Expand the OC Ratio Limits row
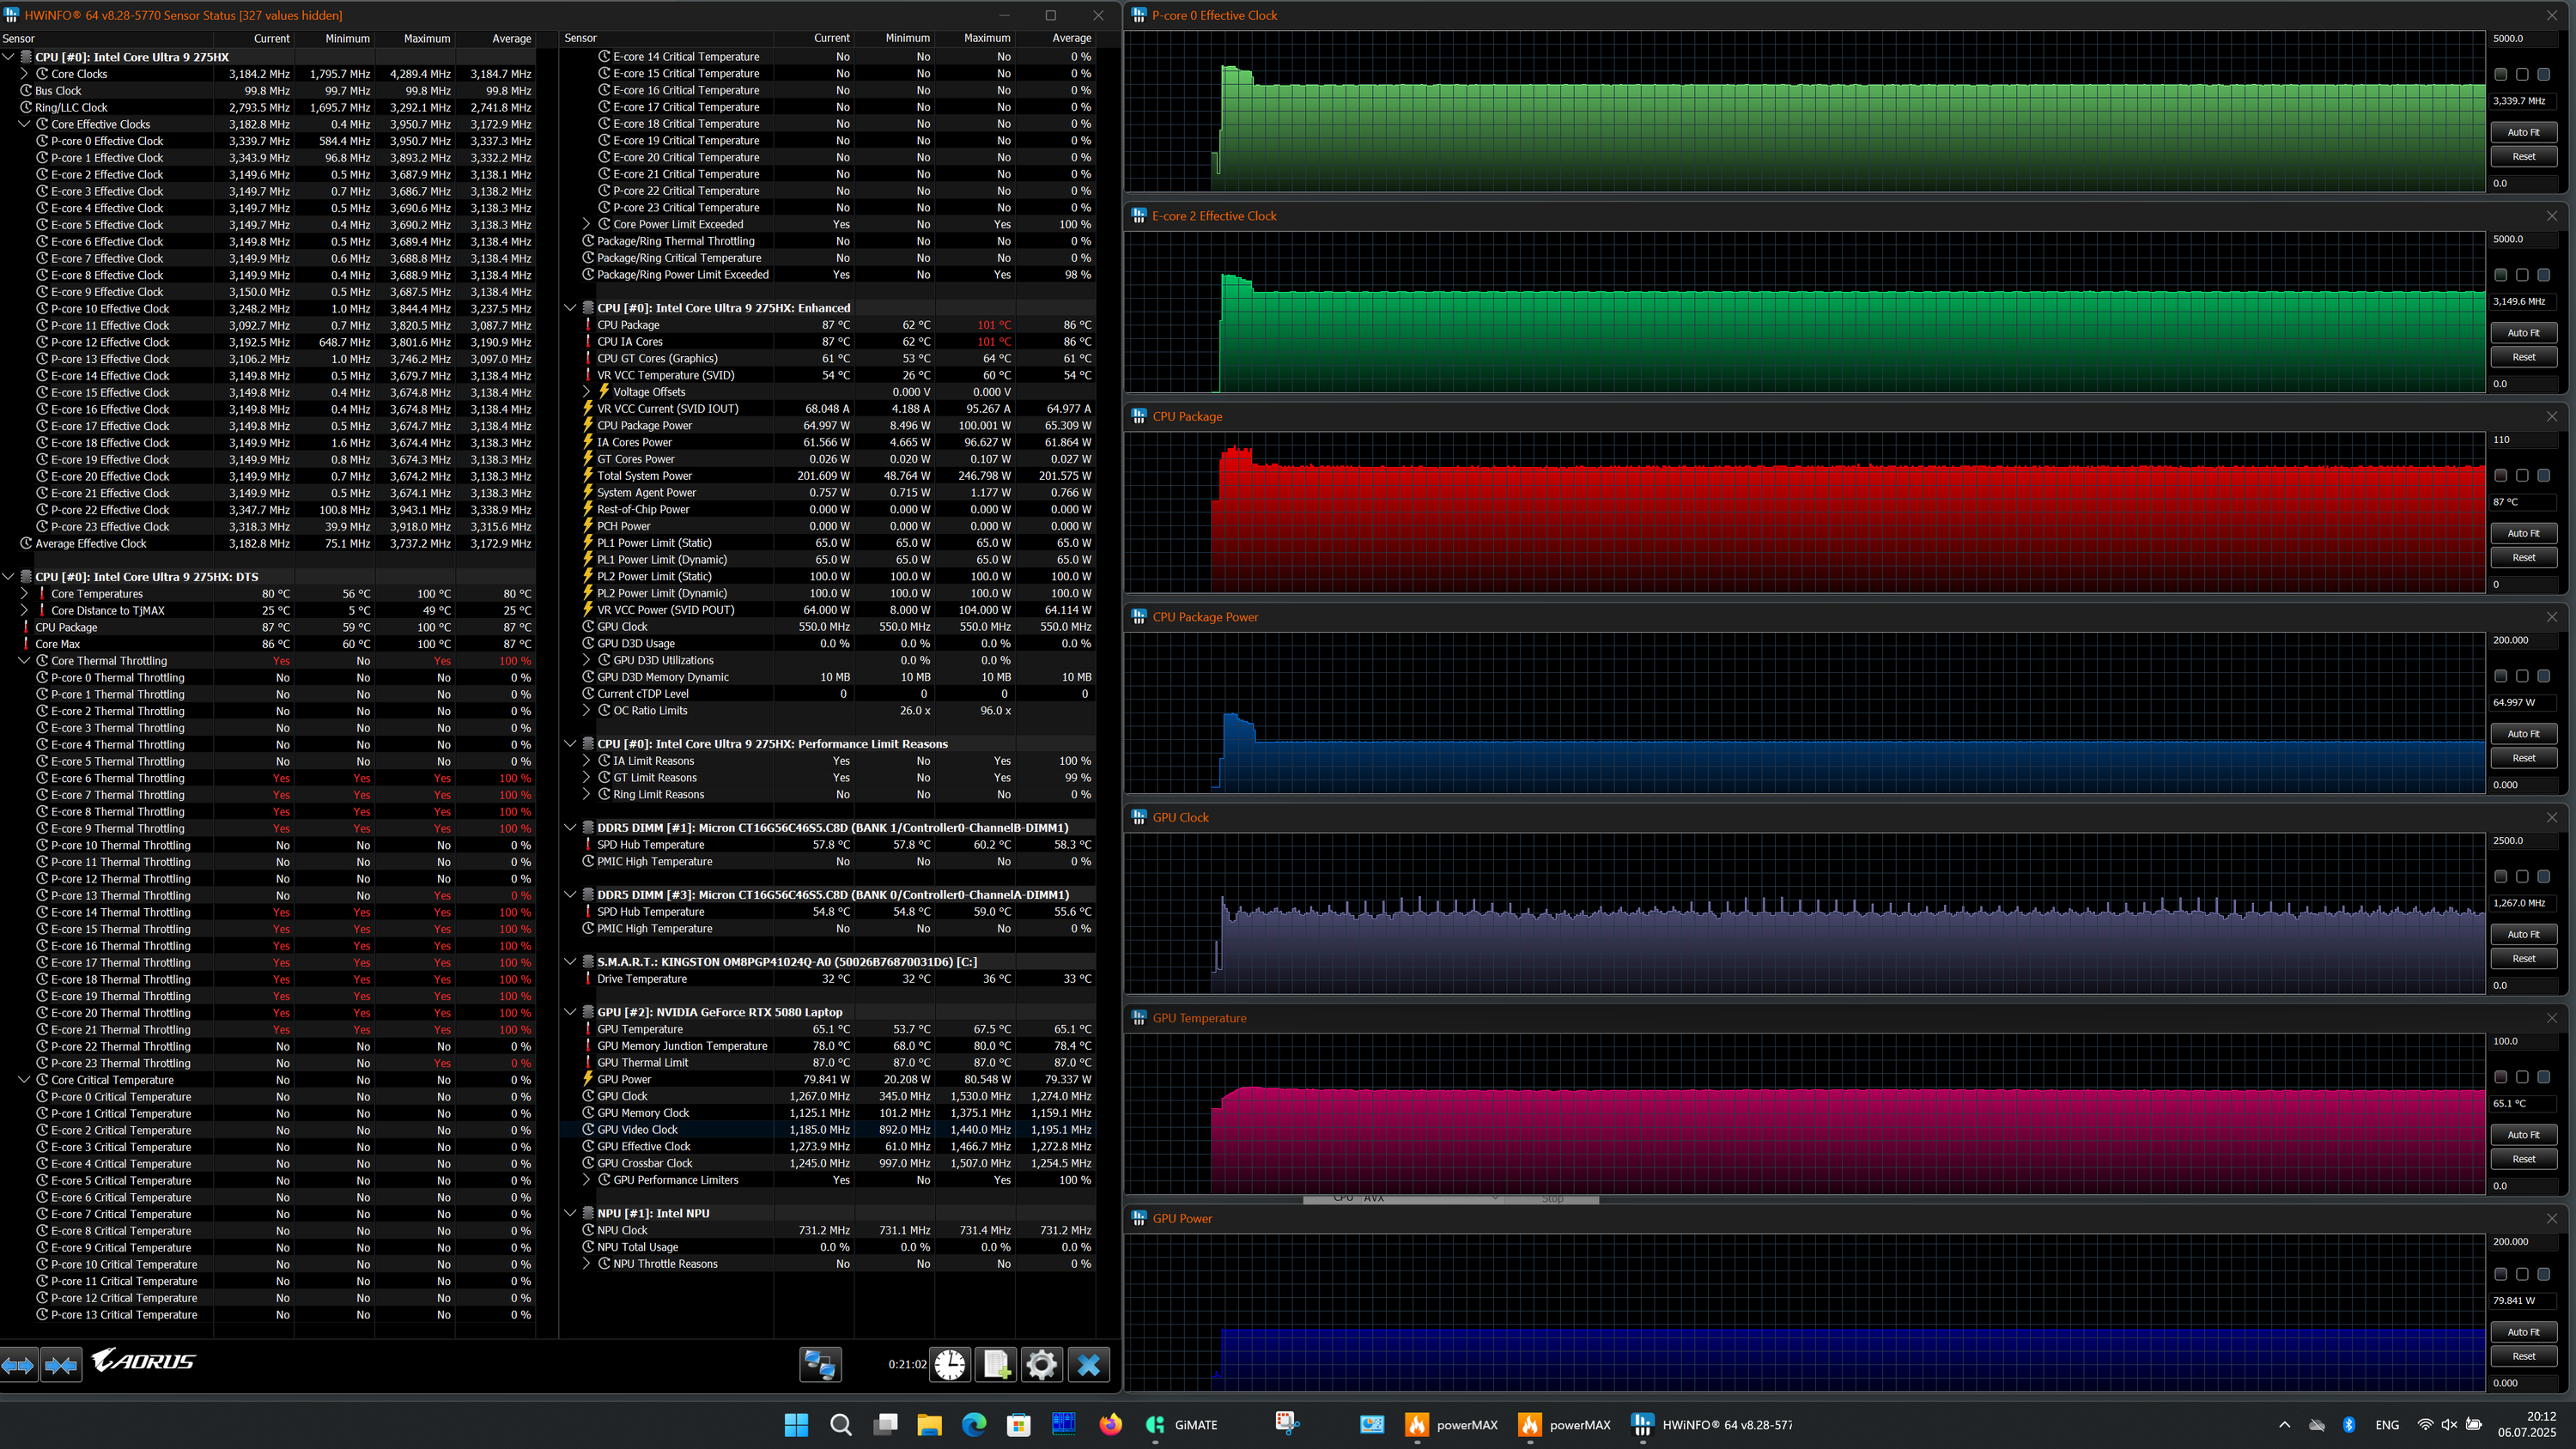The image size is (2576, 1449). (x=587, y=711)
